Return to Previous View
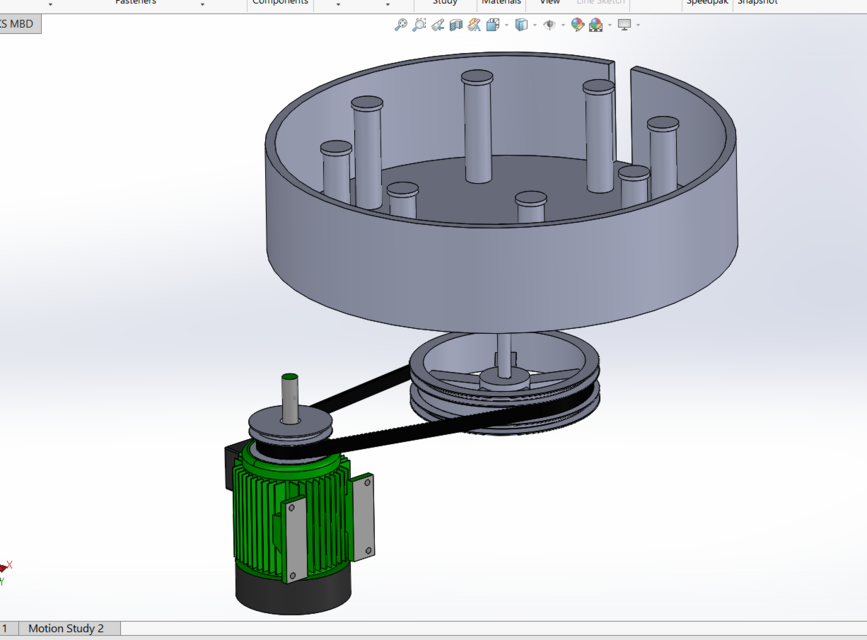The image size is (867, 640). click(438, 23)
